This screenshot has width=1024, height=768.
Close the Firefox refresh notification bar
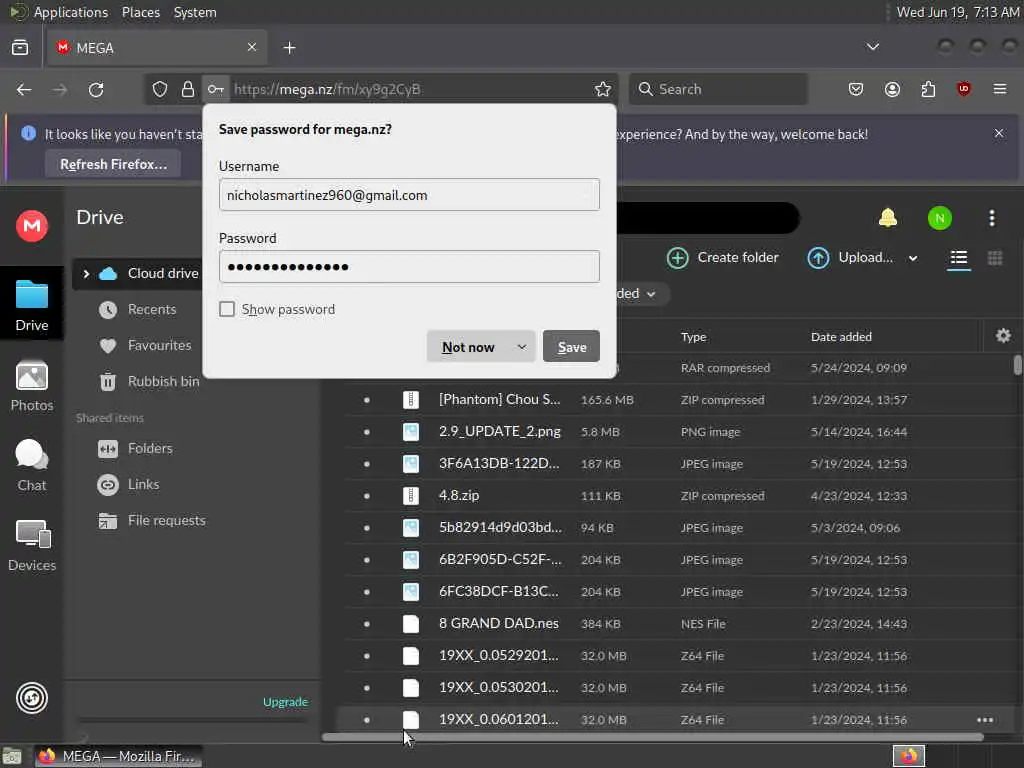click(999, 133)
